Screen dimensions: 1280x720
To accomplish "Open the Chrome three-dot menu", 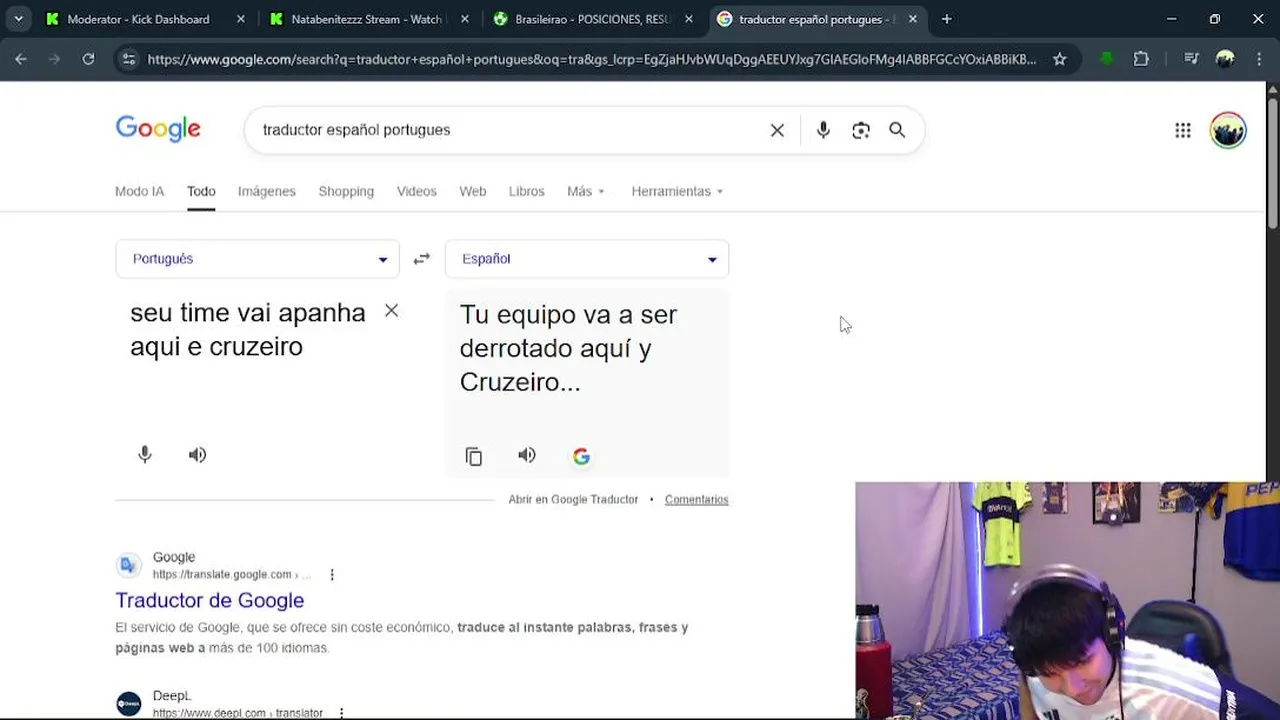I will (1259, 59).
